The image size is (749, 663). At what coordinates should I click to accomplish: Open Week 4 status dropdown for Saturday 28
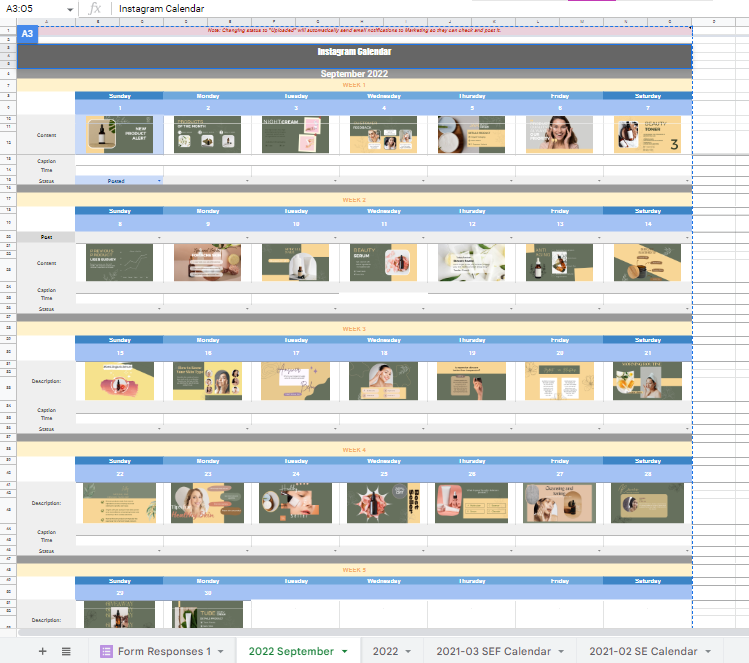pos(687,551)
